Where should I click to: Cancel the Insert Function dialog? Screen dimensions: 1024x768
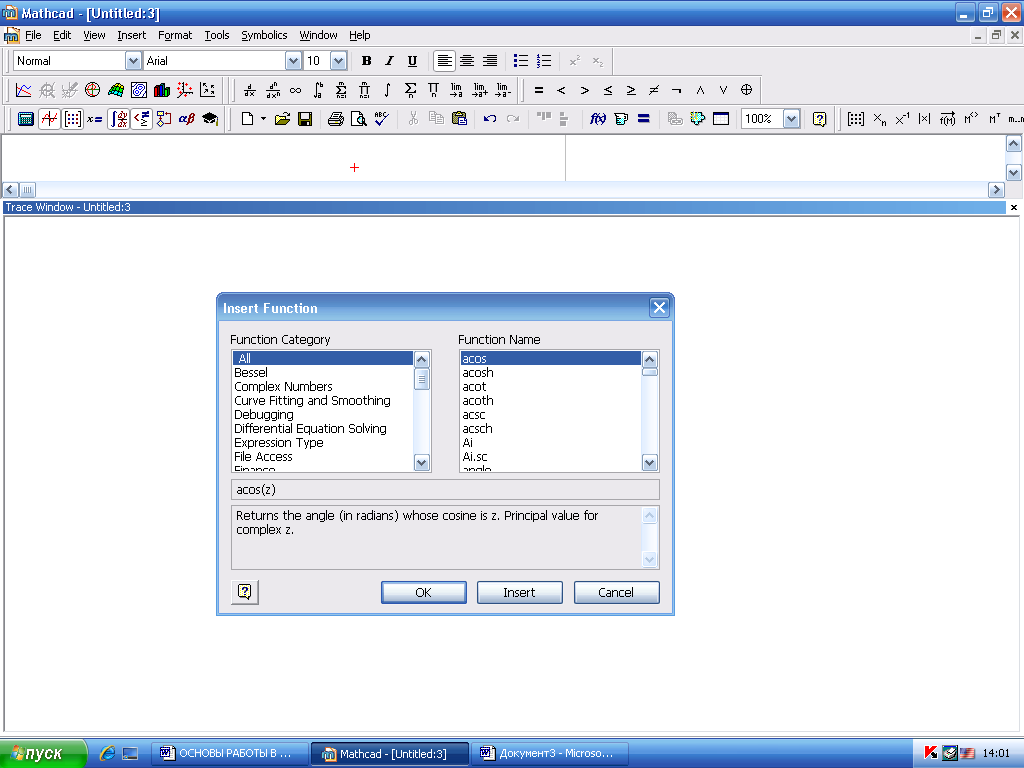click(616, 592)
